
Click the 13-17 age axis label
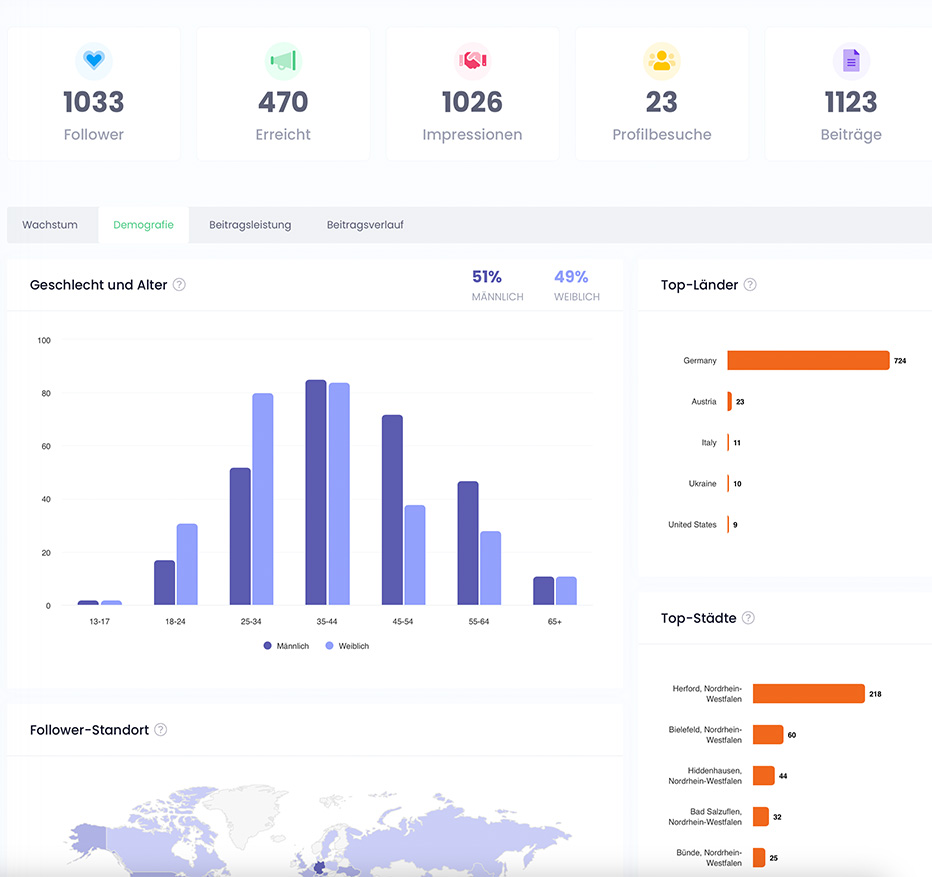(x=99, y=621)
